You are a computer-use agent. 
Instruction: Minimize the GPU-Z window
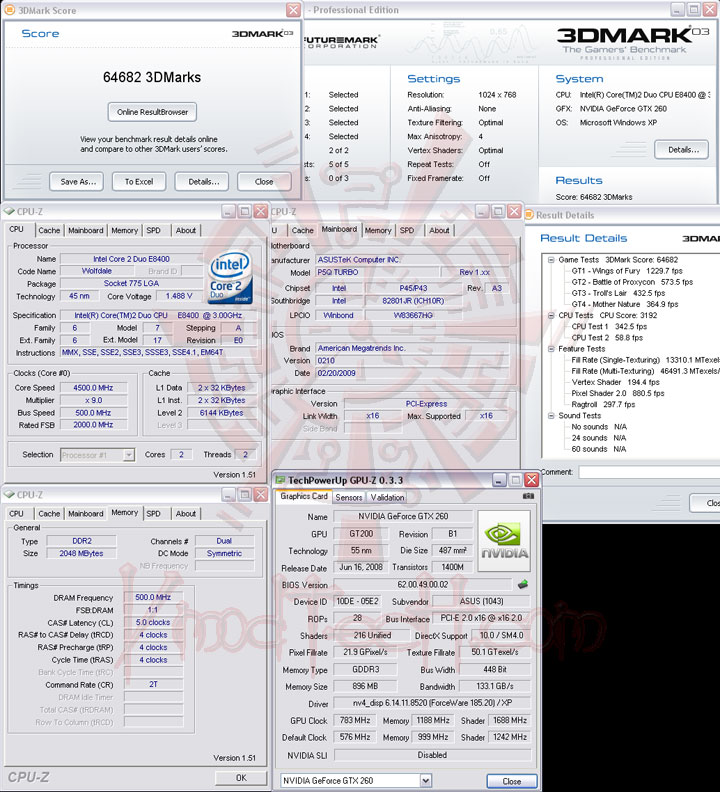click(499, 480)
